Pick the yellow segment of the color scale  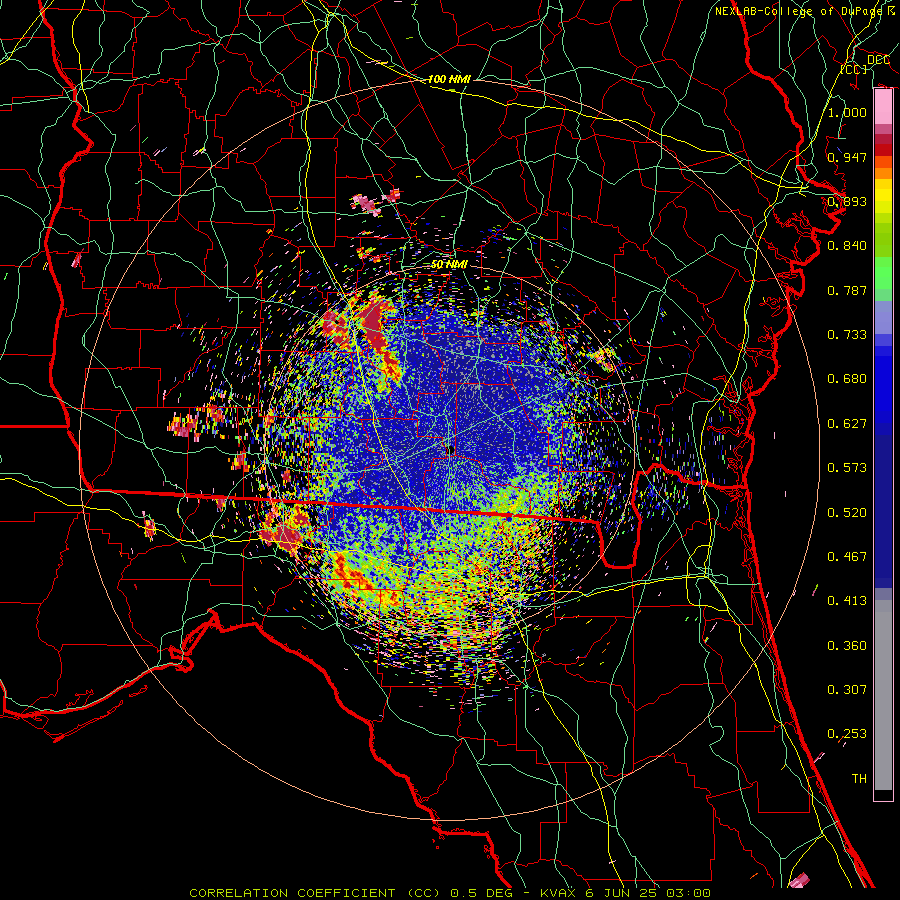coord(883,196)
